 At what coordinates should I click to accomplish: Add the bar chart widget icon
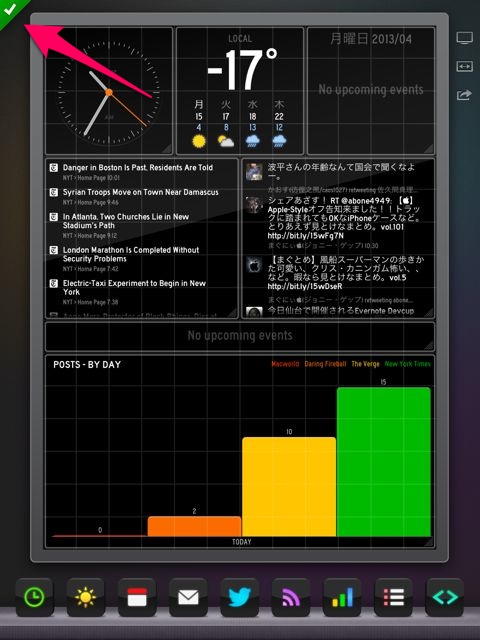pyautogui.click(x=342, y=597)
